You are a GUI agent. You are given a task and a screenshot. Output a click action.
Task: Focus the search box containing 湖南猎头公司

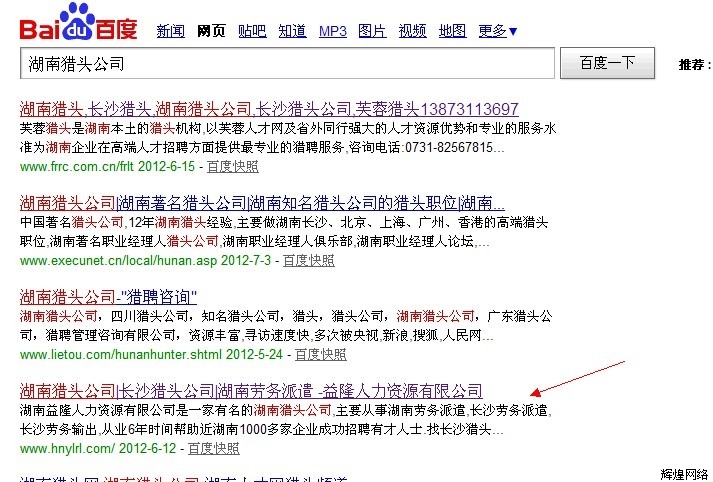287,63
